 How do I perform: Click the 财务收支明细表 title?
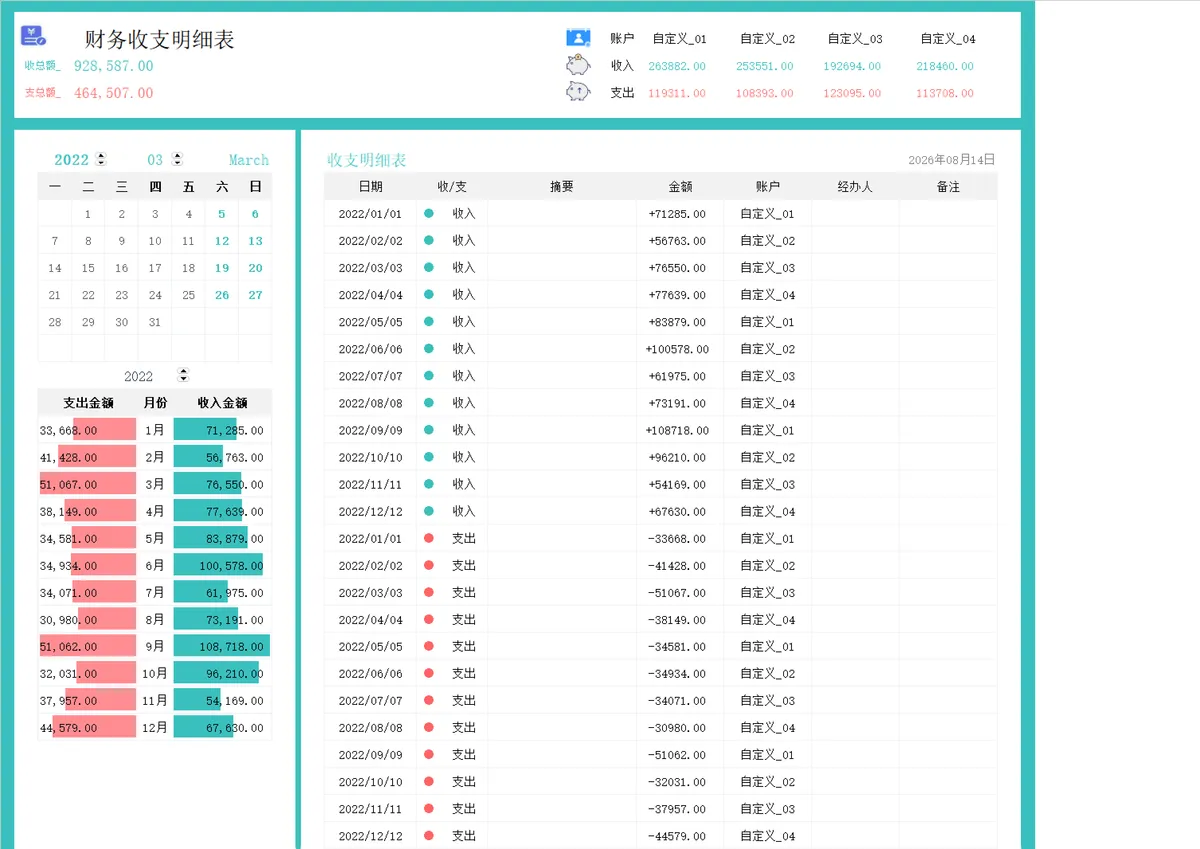pos(160,40)
